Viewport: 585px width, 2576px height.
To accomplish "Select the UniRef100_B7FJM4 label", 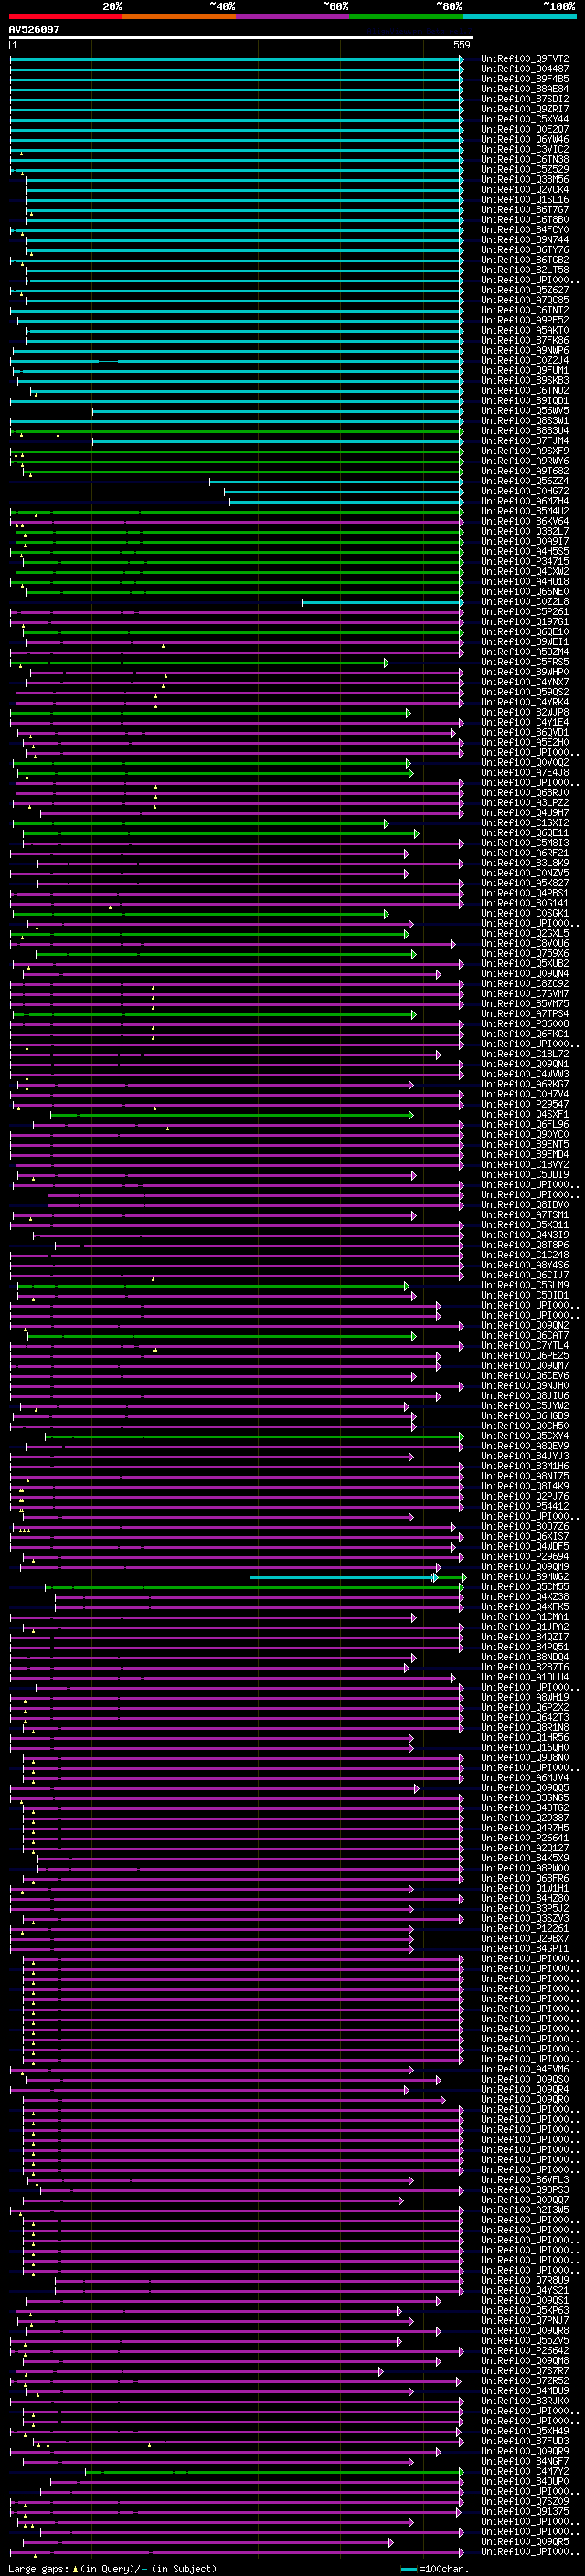I will click(x=524, y=441).
